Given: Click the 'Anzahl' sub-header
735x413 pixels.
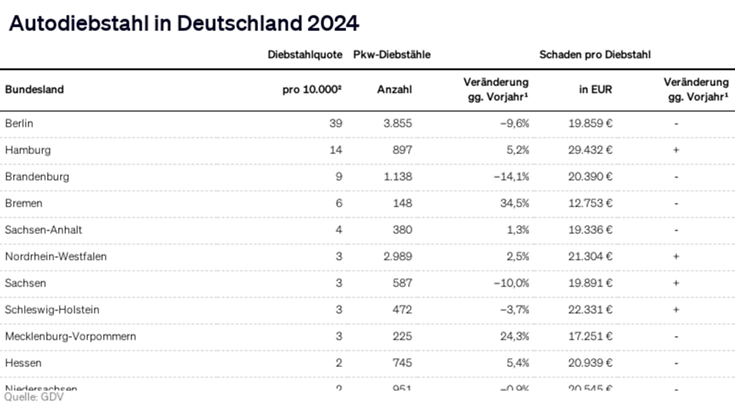Looking at the screenshot, I should pyautogui.click(x=394, y=89).
